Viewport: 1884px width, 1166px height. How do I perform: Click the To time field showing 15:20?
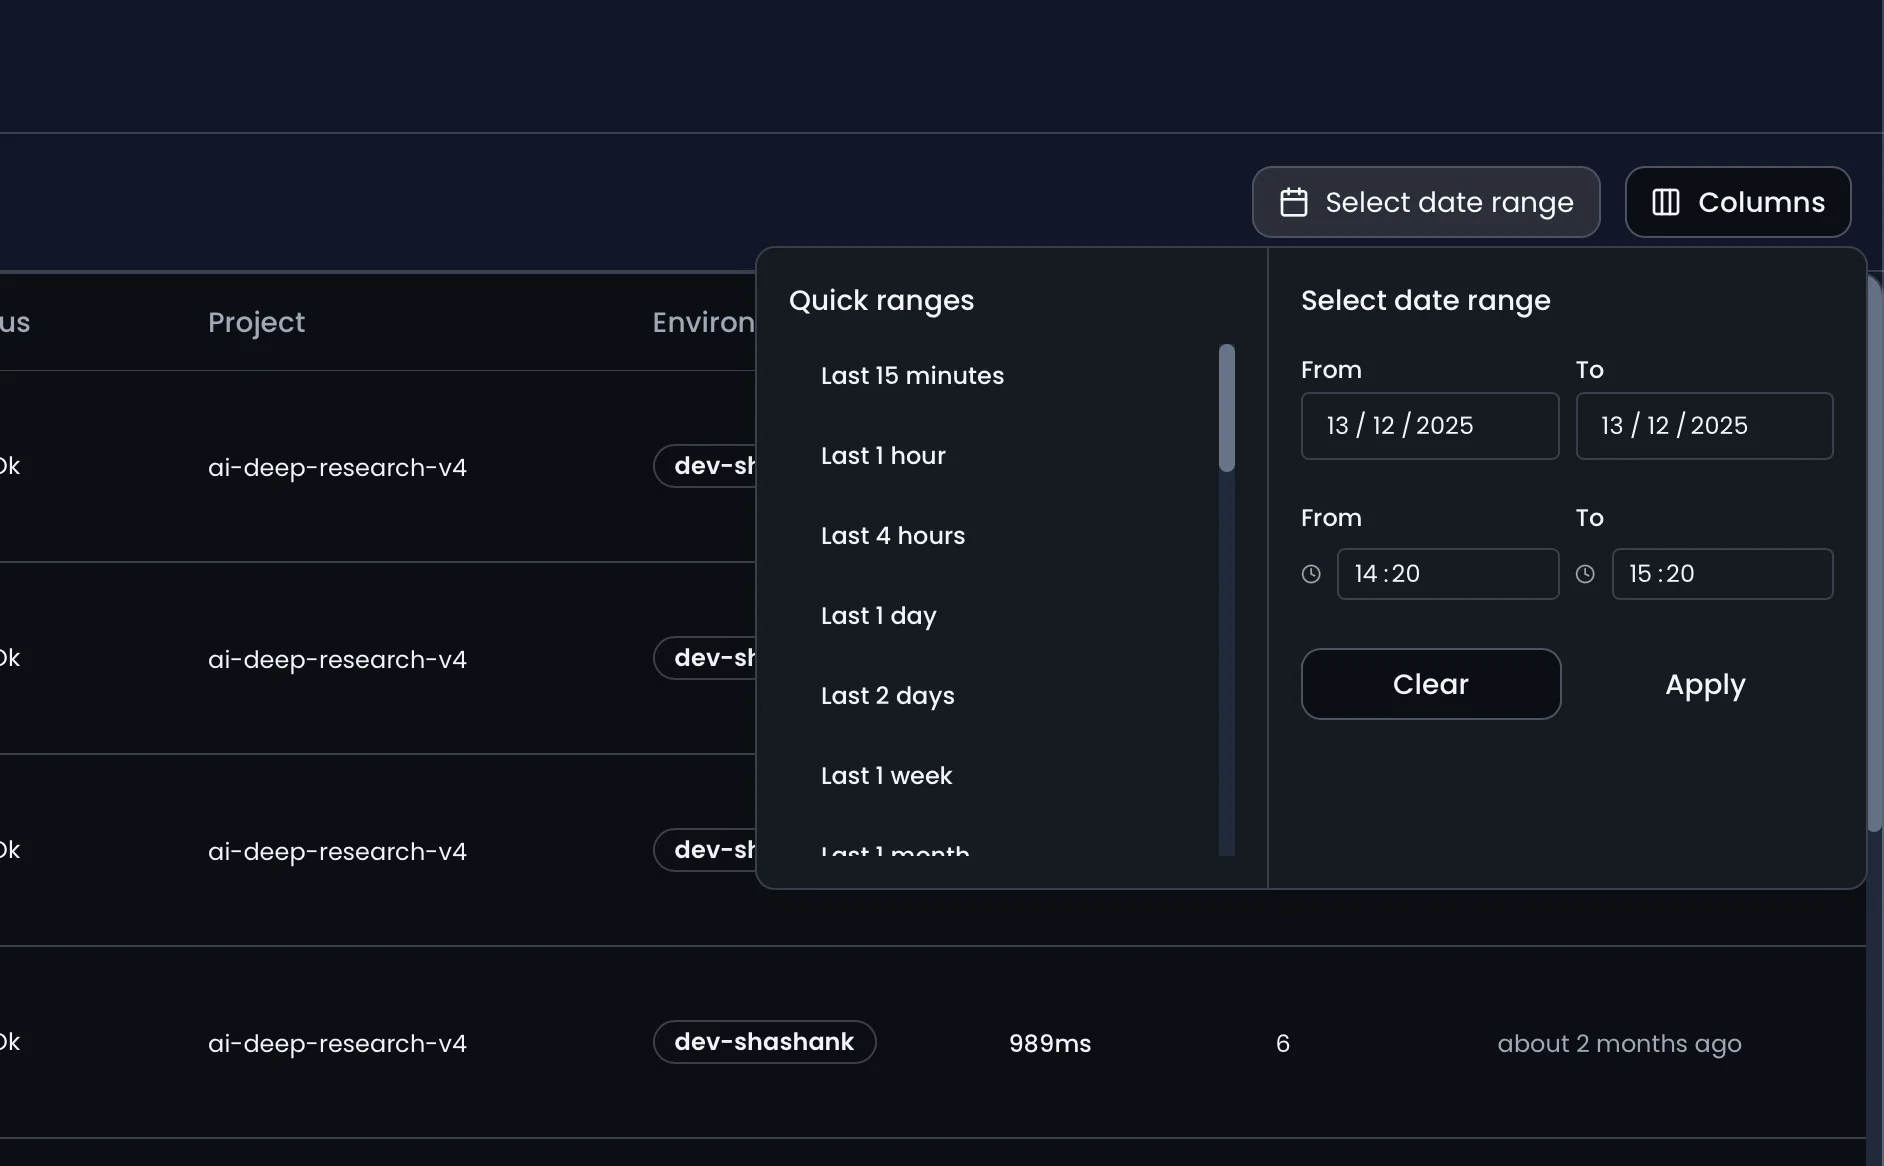click(1721, 574)
